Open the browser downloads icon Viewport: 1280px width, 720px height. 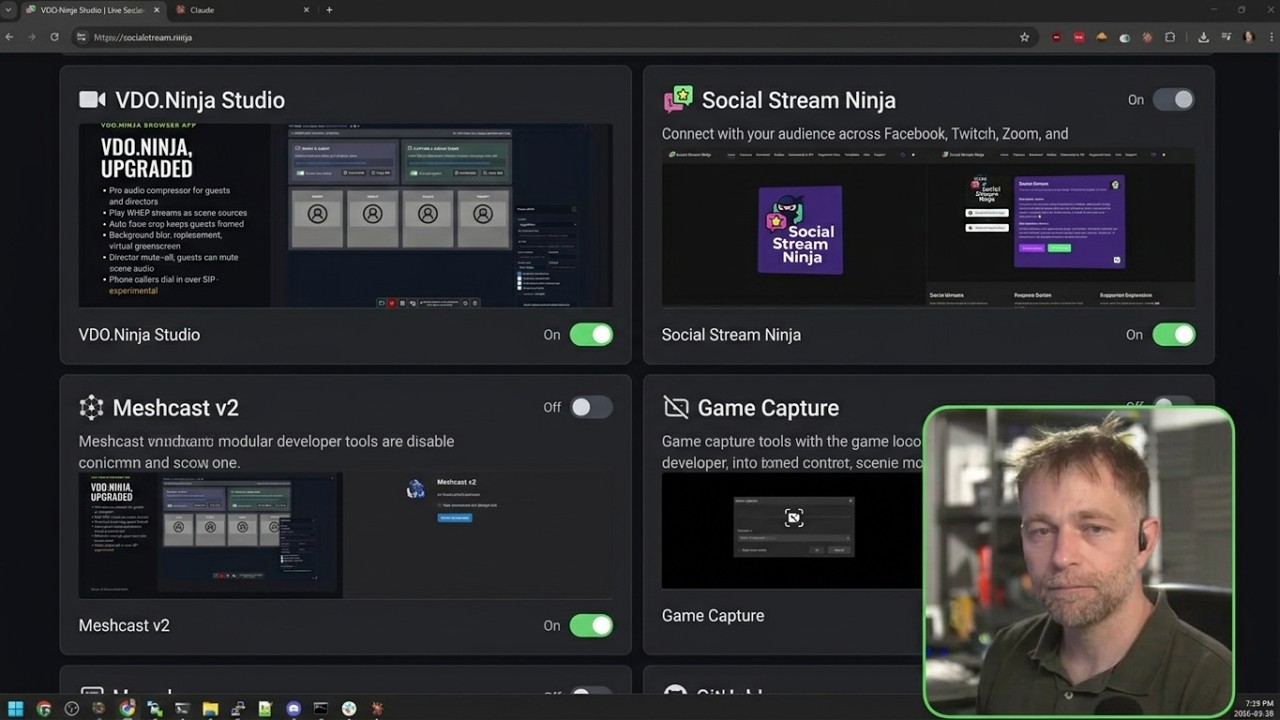(1203, 37)
